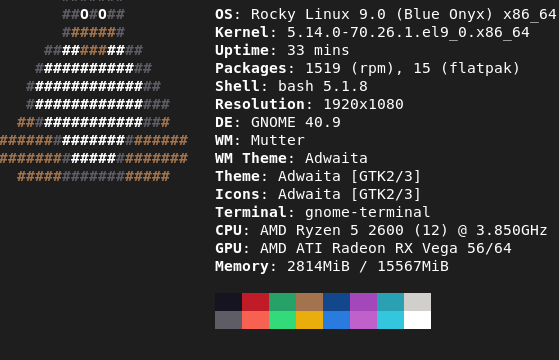Select the WM Mutter line
This screenshot has width=559, height=360.
[260, 140]
